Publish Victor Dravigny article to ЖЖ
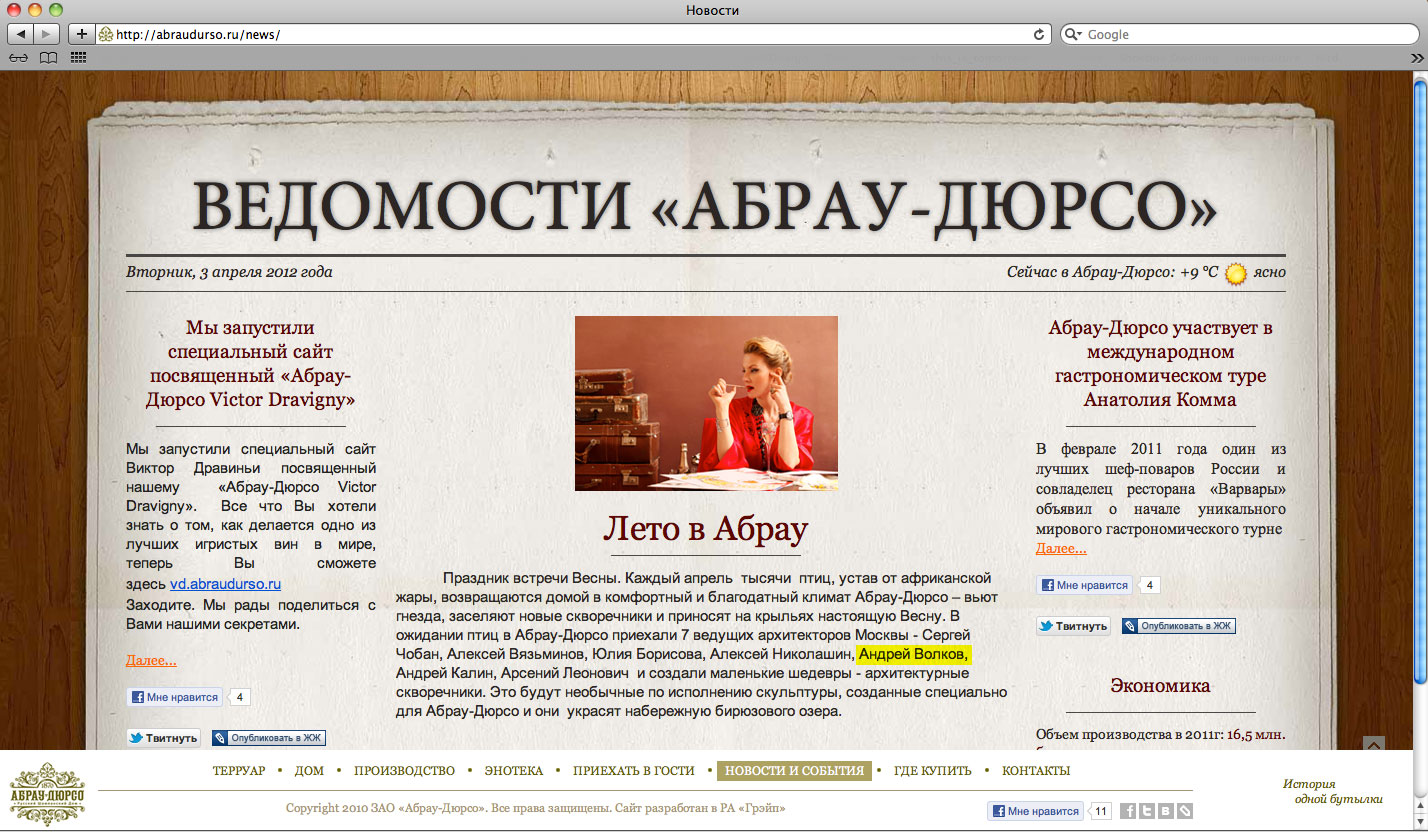1428x832 pixels. [x=269, y=738]
